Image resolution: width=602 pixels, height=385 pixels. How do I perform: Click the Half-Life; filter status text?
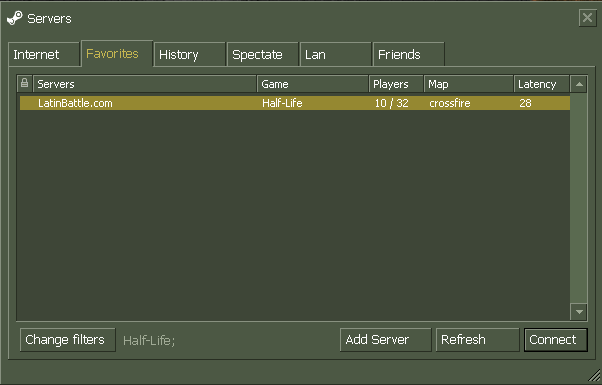click(149, 340)
